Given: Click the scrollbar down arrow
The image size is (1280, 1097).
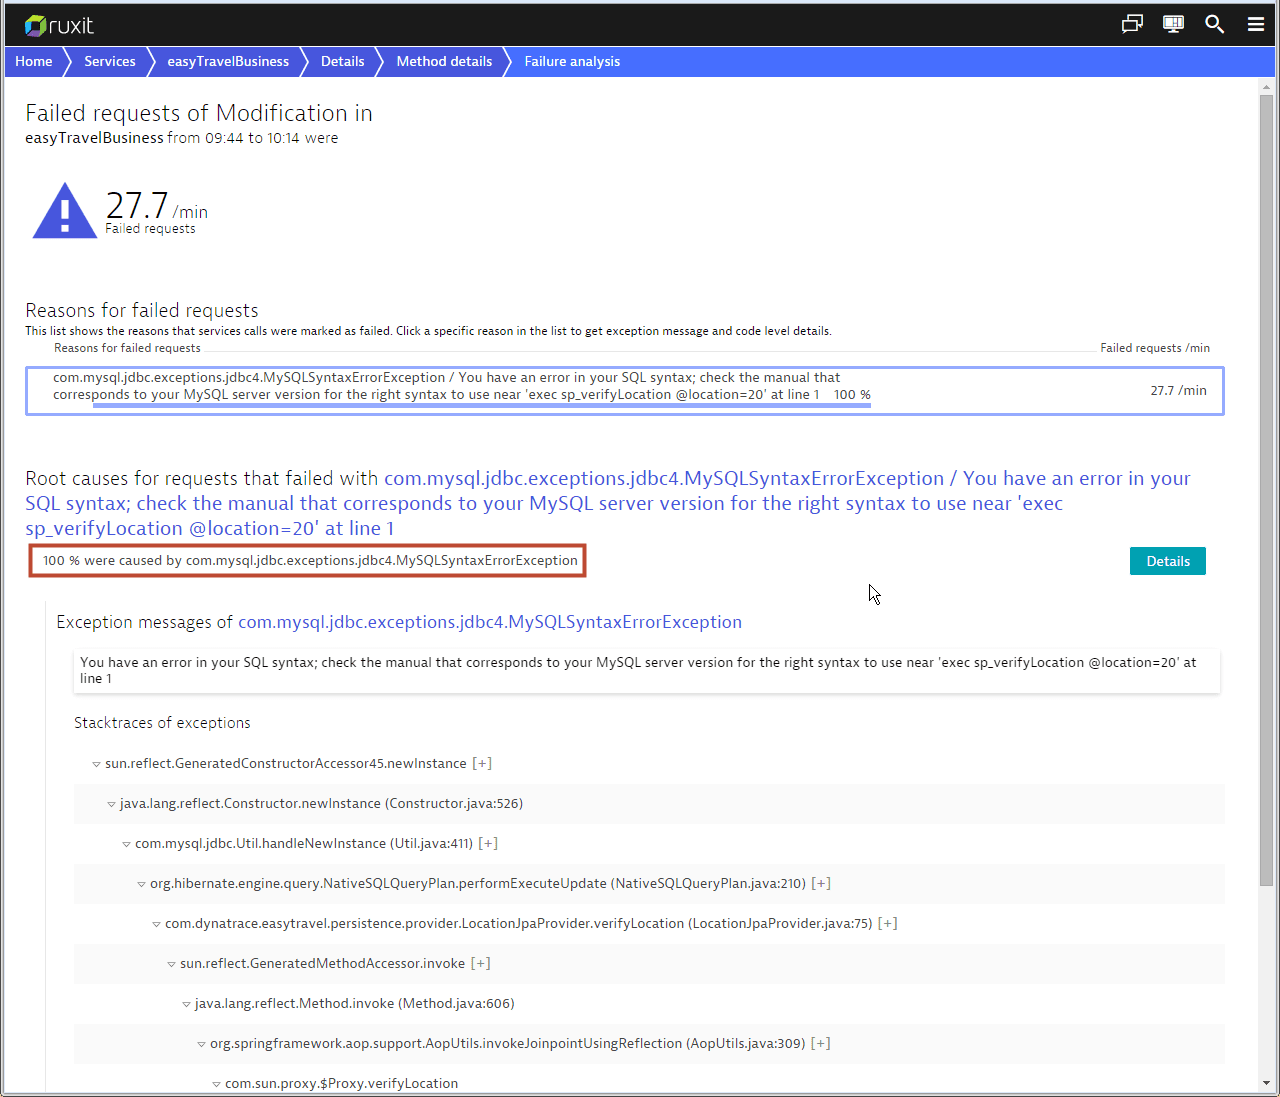Looking at the screenshot, I should point(1266,1083).
